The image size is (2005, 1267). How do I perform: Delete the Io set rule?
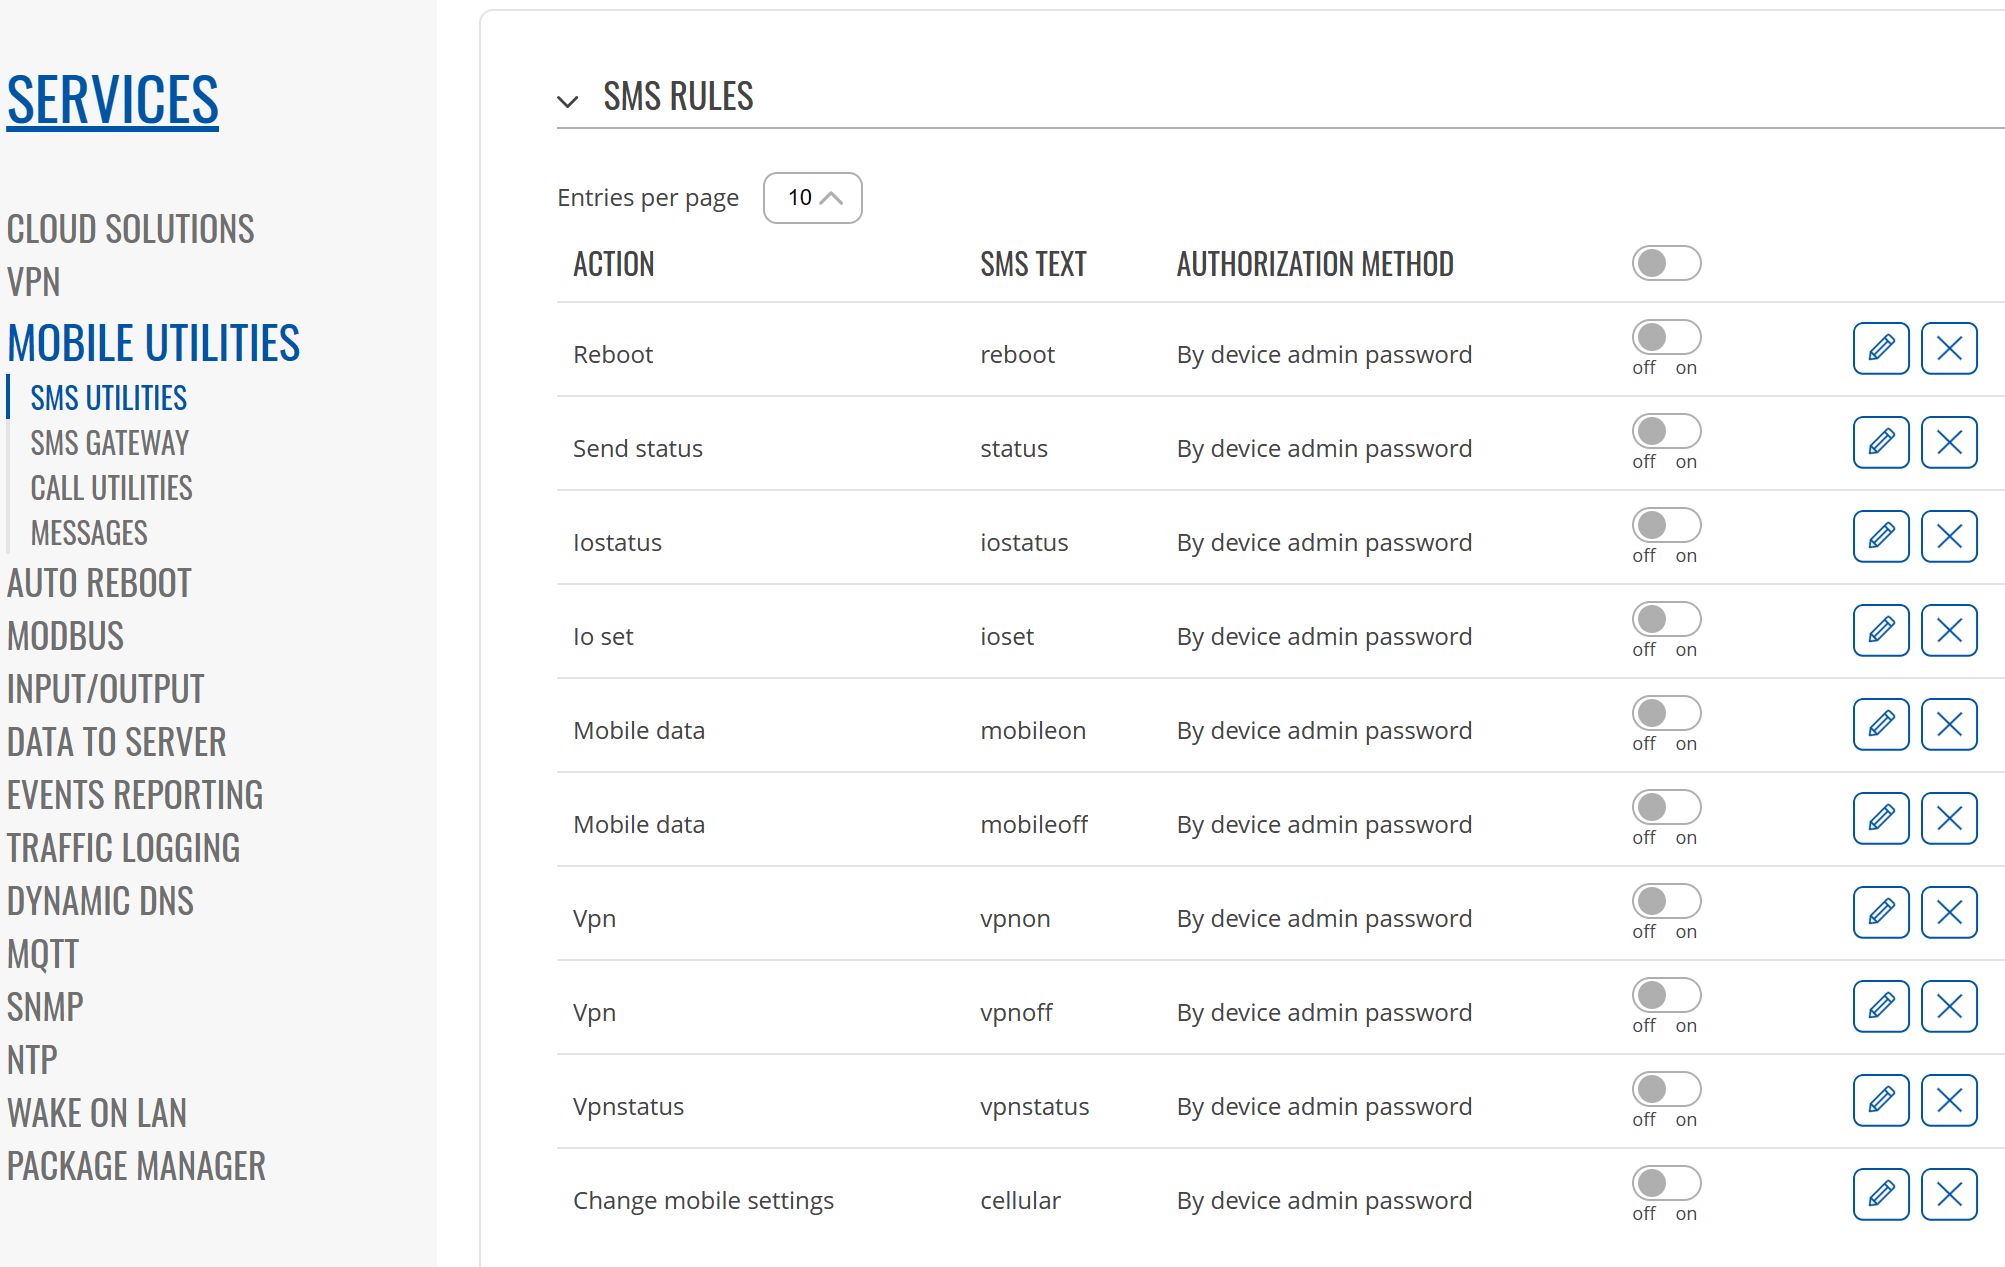click(x=1948, y=630)
